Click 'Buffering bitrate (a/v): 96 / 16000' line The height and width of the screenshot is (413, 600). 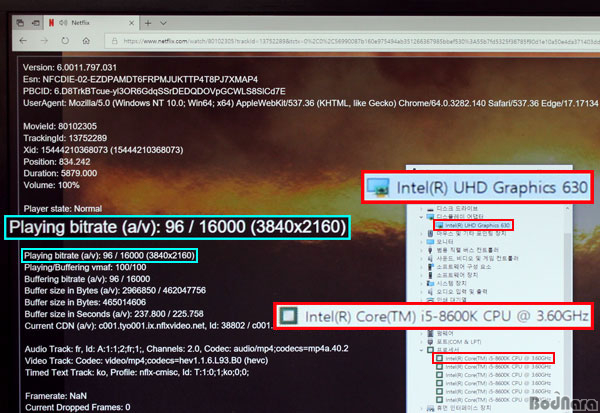(x=87, y=279)
